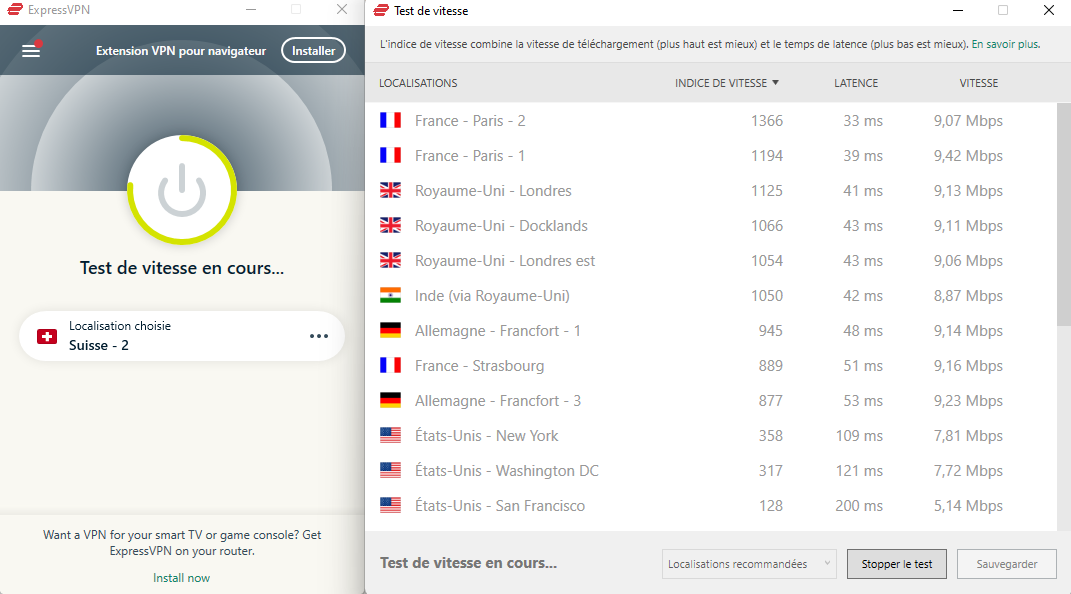1071x594 pixels.
Task: Click the UK flag next to Docklands
Action: (x=391, y=225)
